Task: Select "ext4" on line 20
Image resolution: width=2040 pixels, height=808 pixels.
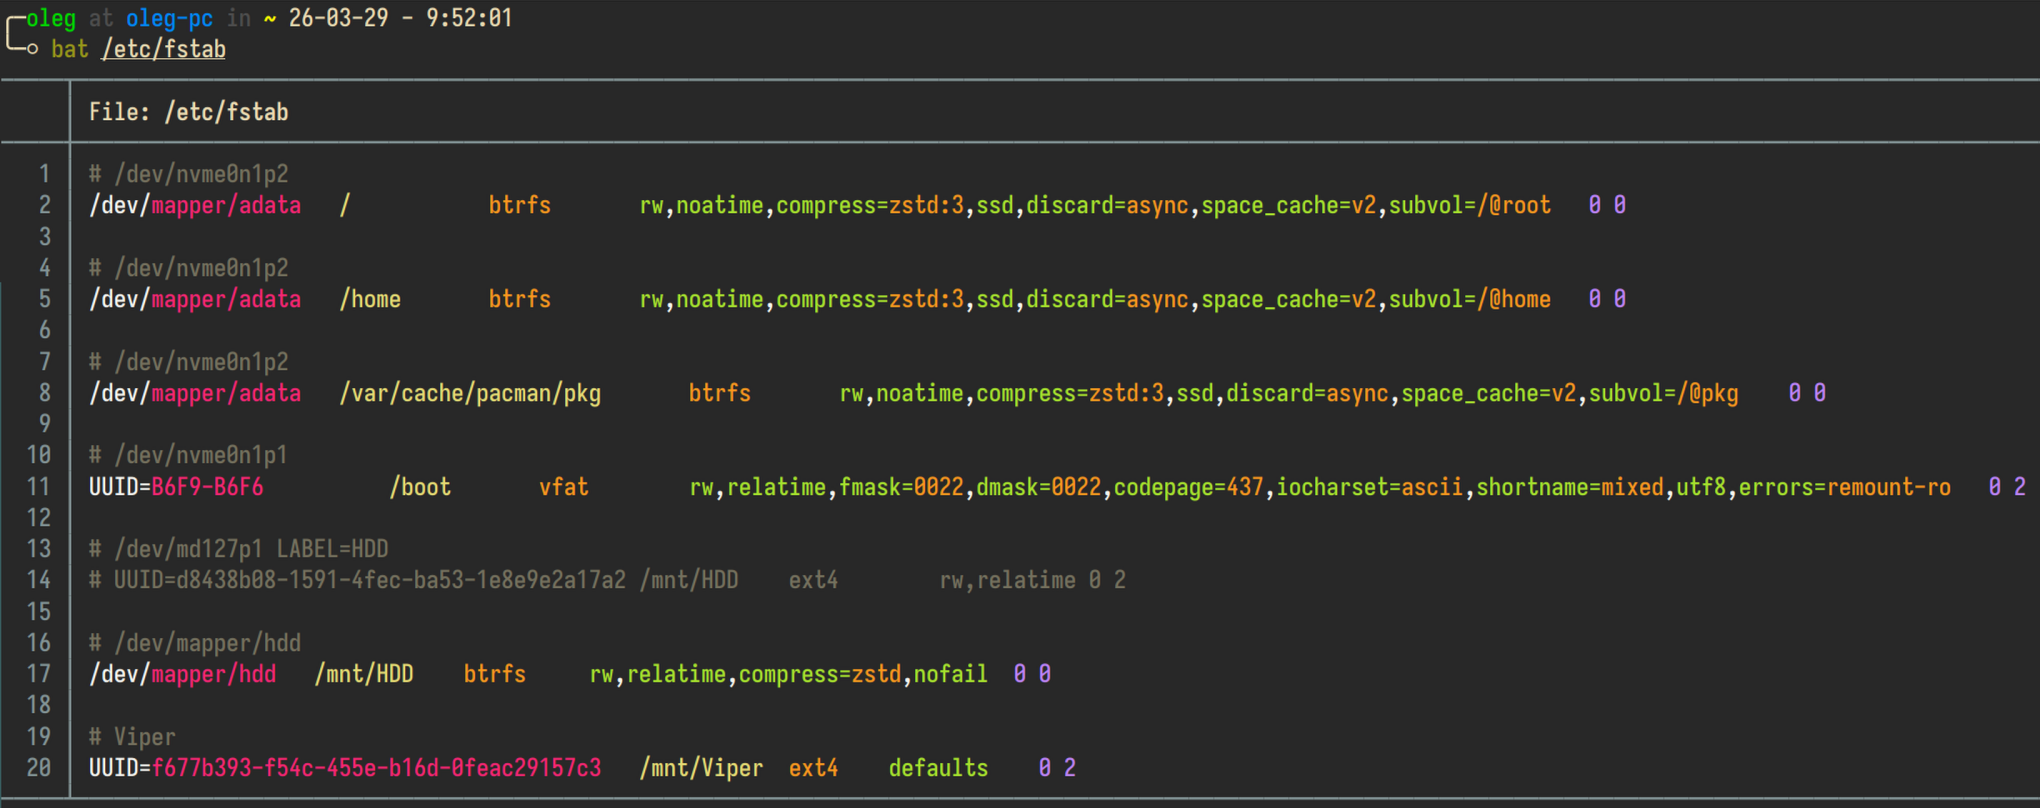Action: click(814, 768)
